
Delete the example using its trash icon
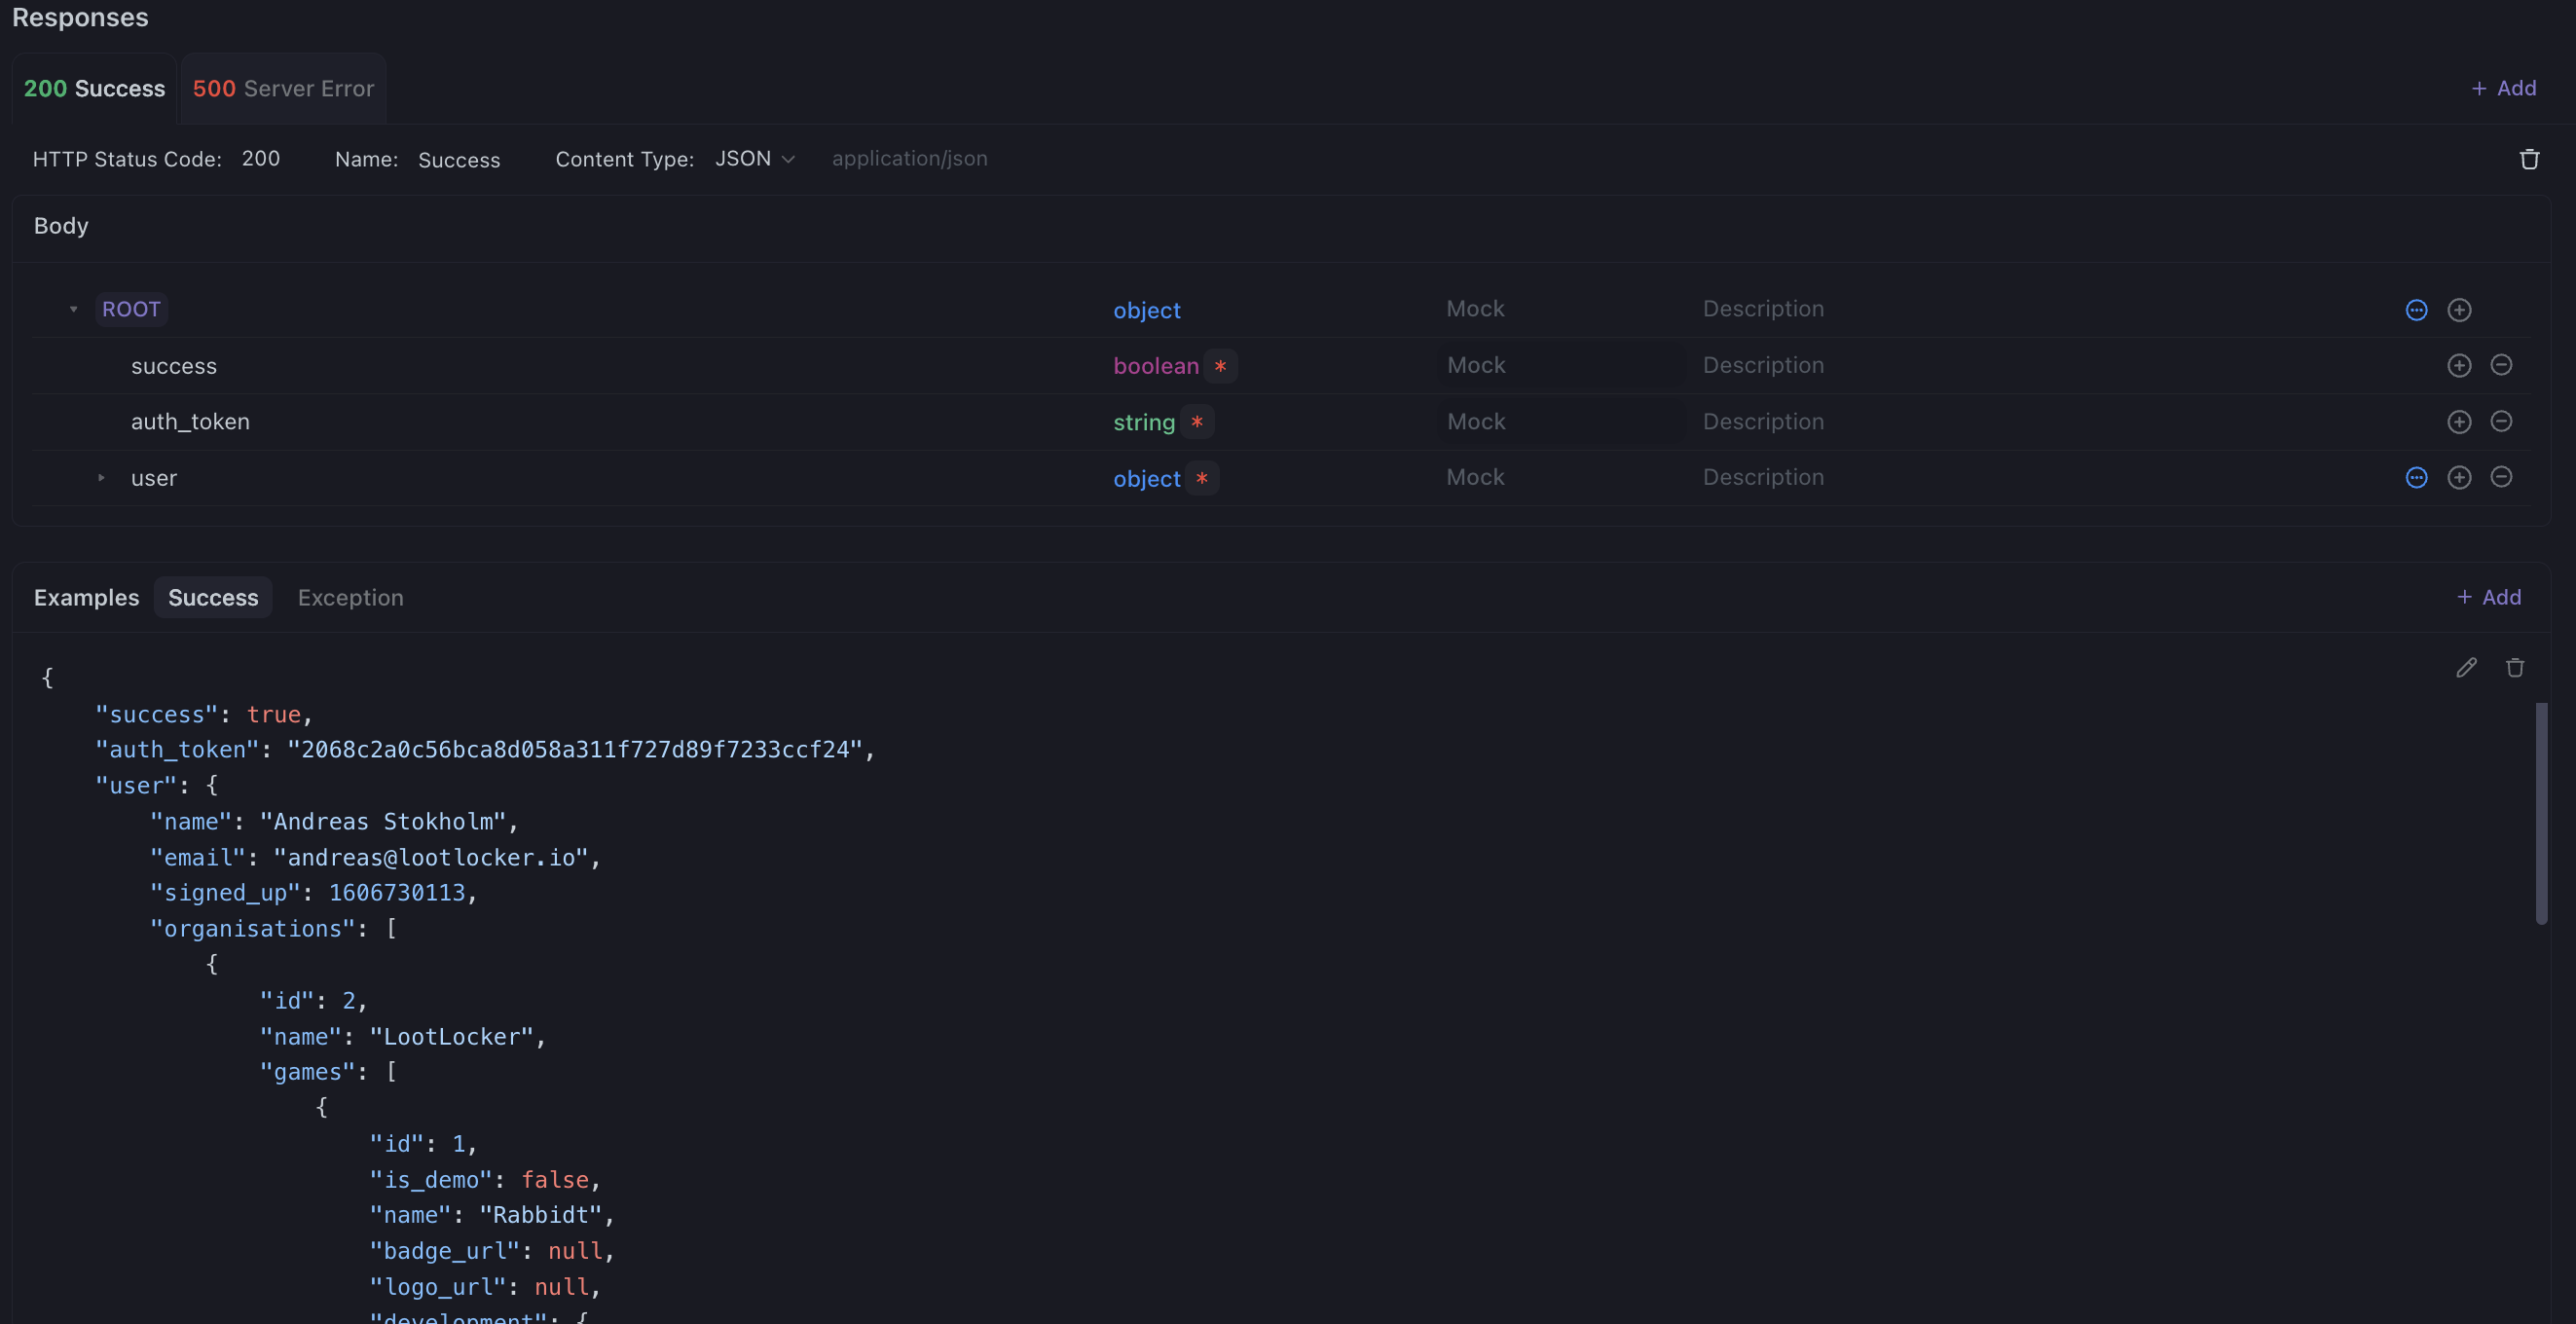[2515, 667]
